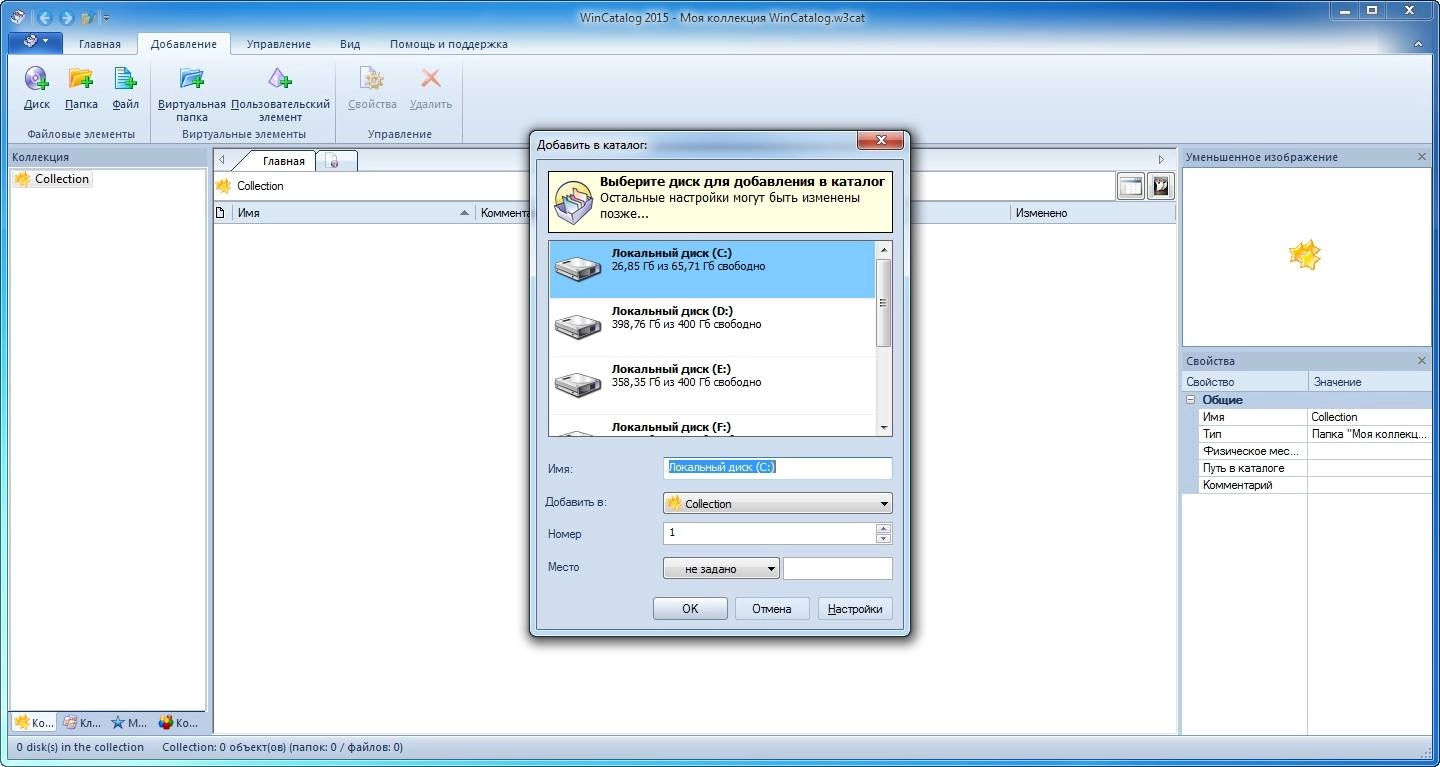Viewport: 1440px width, 767px height.
Task: Click the Папка add-folder ribbon icon
Action: click(81, 88)
